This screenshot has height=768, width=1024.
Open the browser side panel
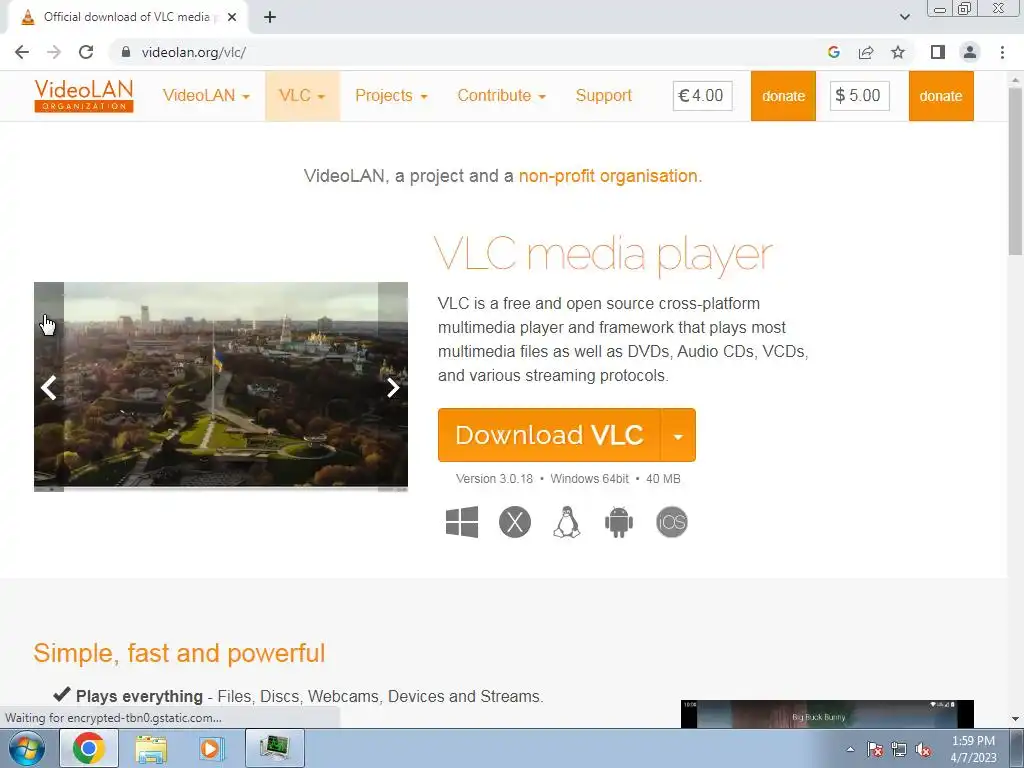[x=938, y=52]
